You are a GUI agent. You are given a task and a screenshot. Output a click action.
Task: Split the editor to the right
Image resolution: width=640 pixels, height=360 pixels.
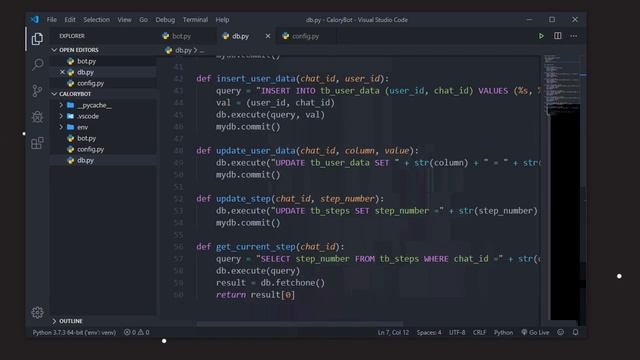[x=558, y=36]
